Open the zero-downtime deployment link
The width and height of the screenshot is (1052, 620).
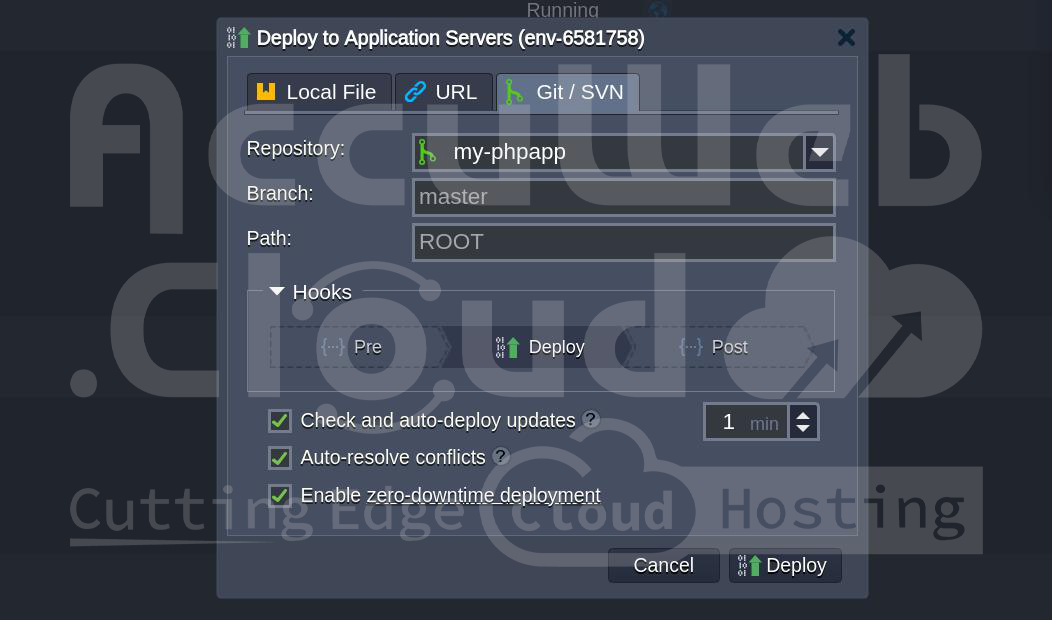[x=484, y=495]
